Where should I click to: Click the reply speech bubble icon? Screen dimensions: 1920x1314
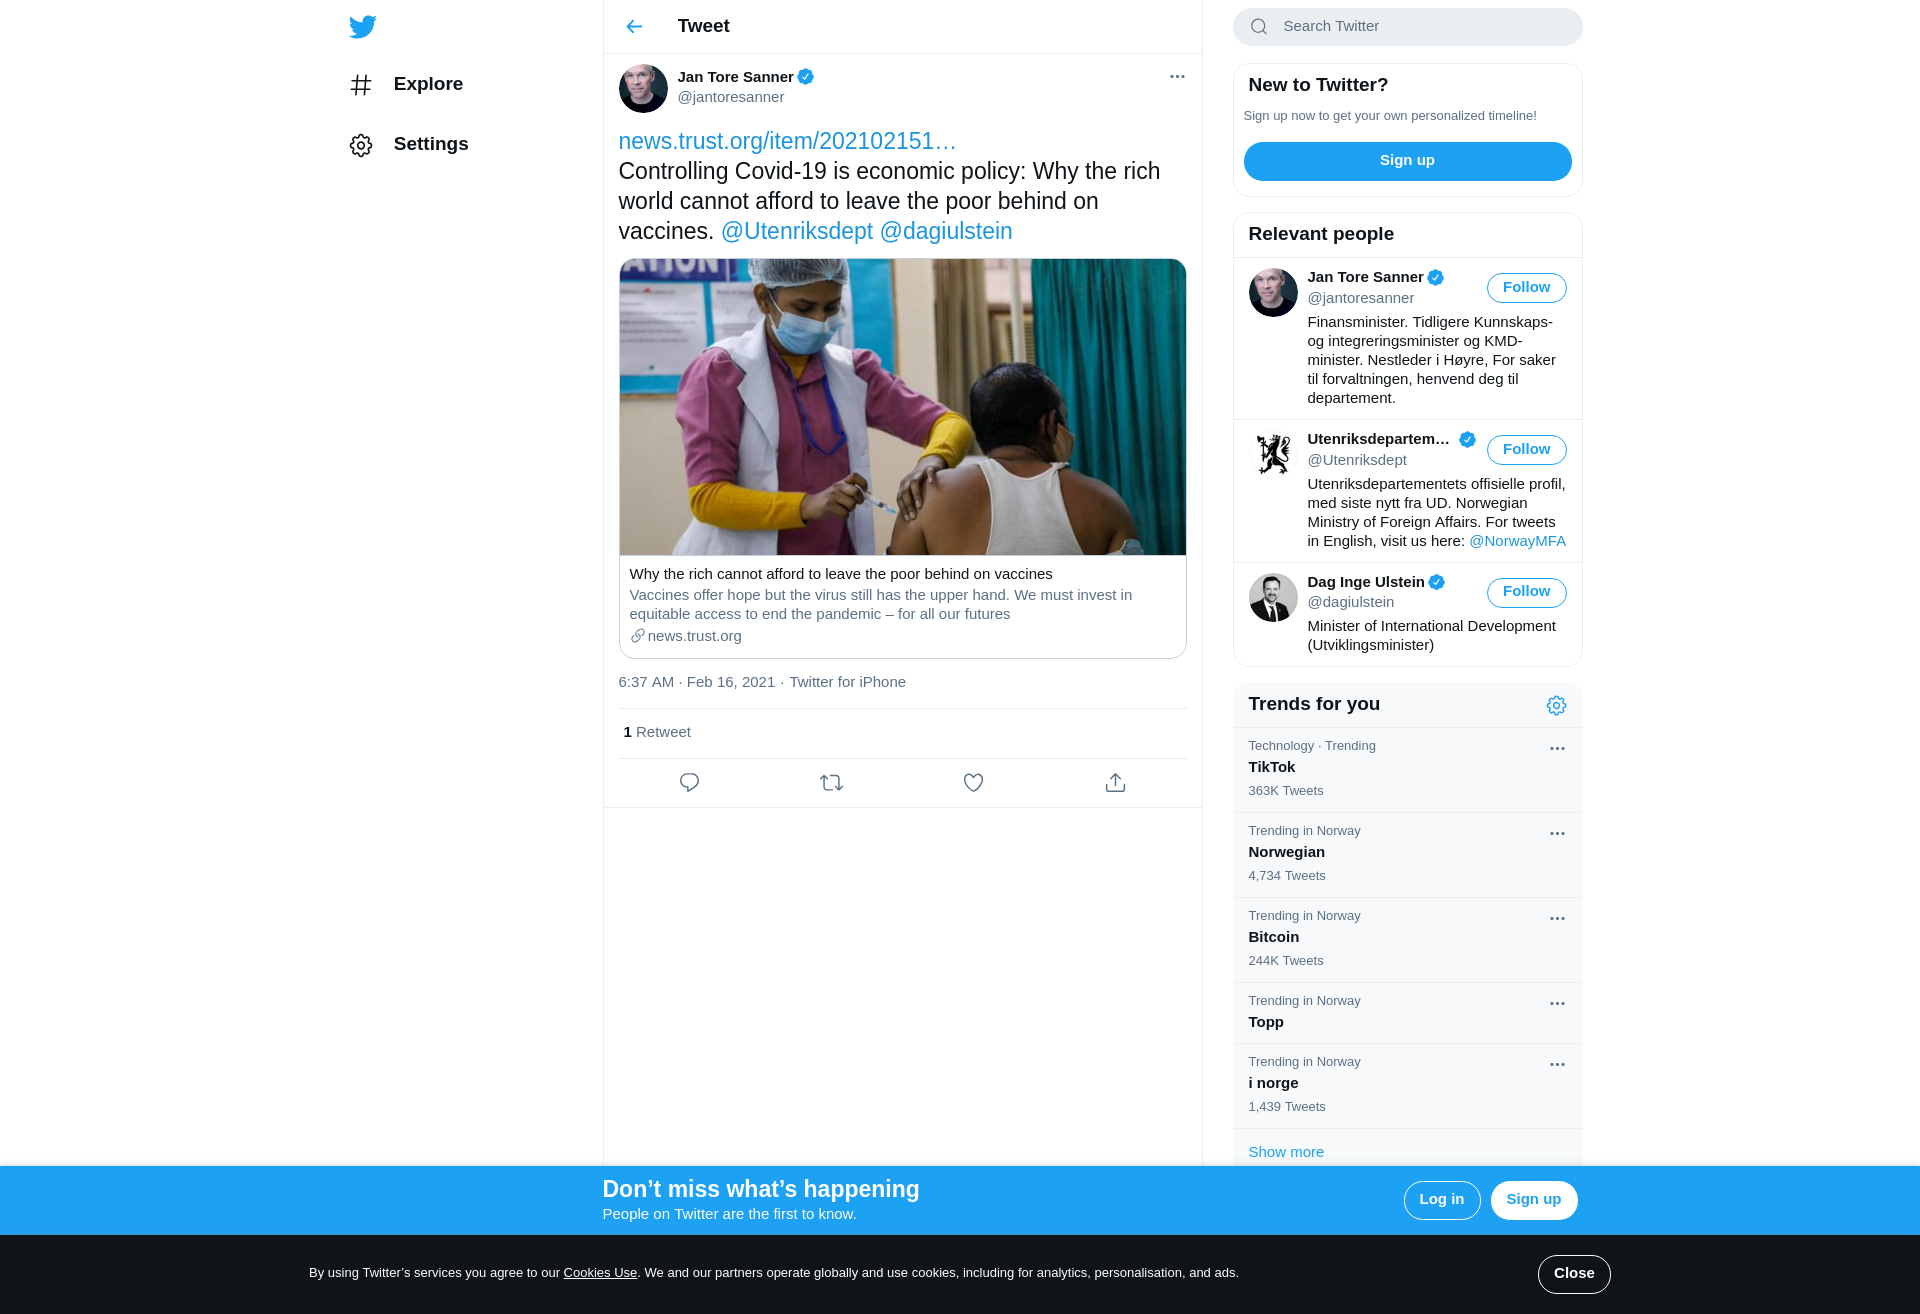click(x=689, y=783)
